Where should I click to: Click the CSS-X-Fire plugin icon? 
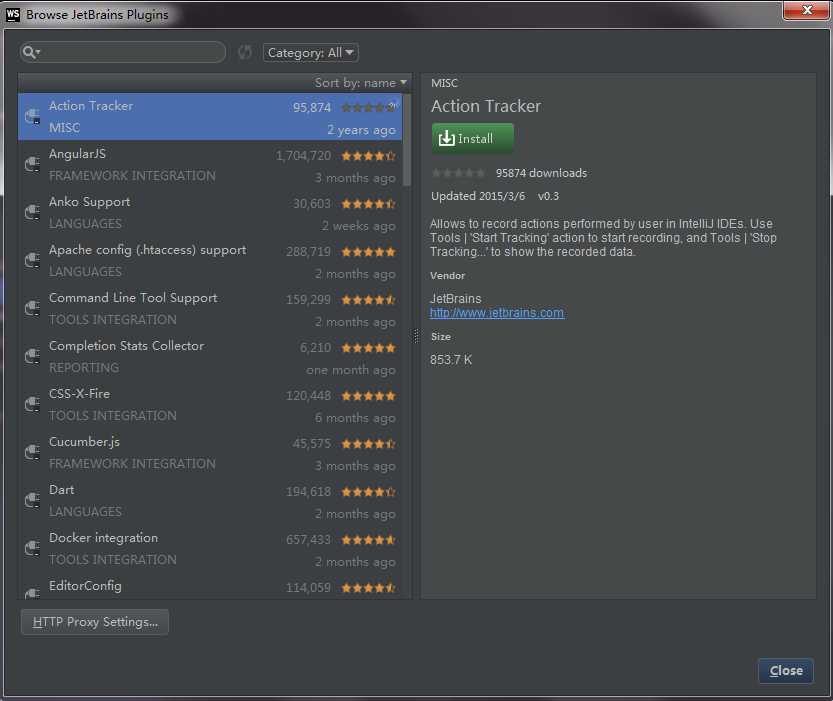point(32,404)
